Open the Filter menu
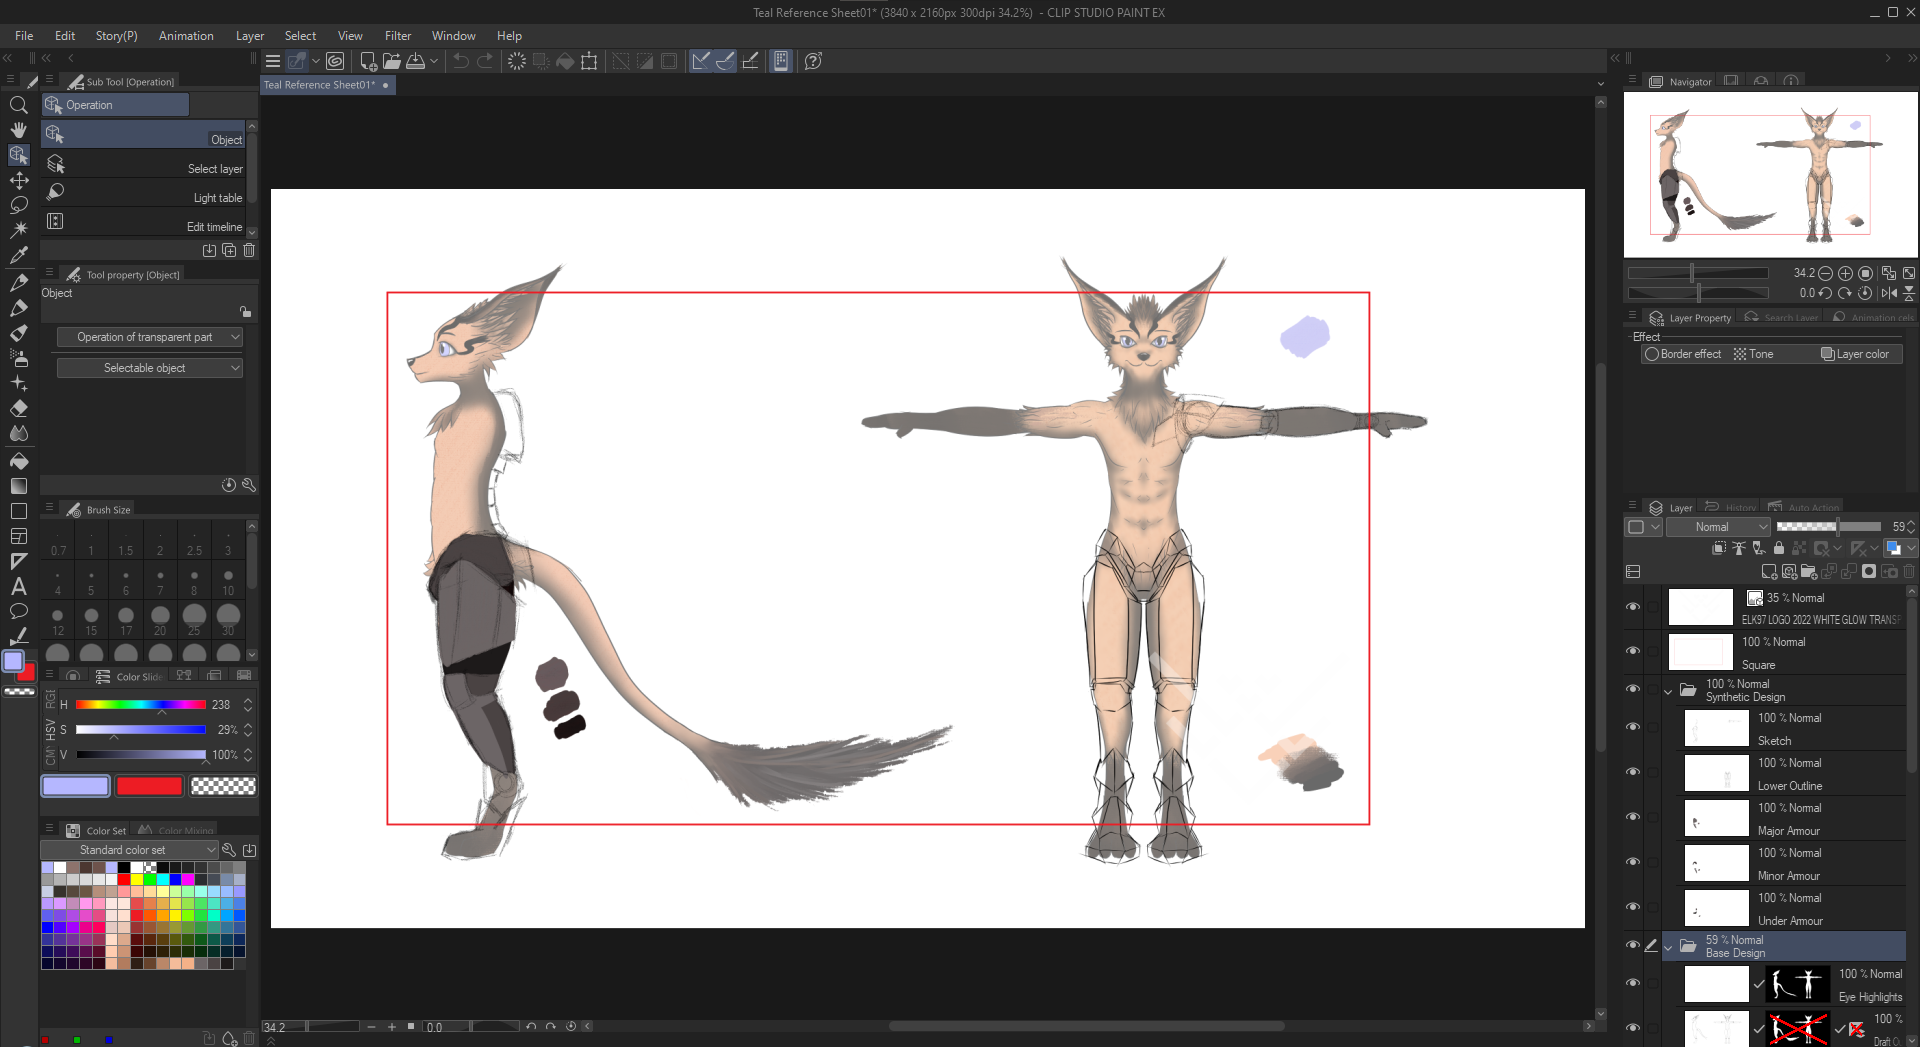 [x=398, y=36]
